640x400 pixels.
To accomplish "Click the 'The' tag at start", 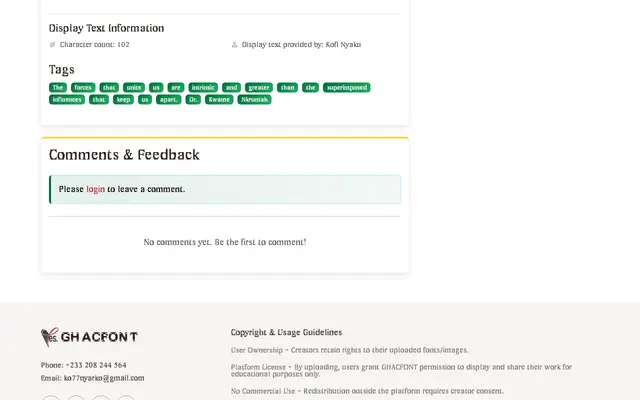I will 58,87.
